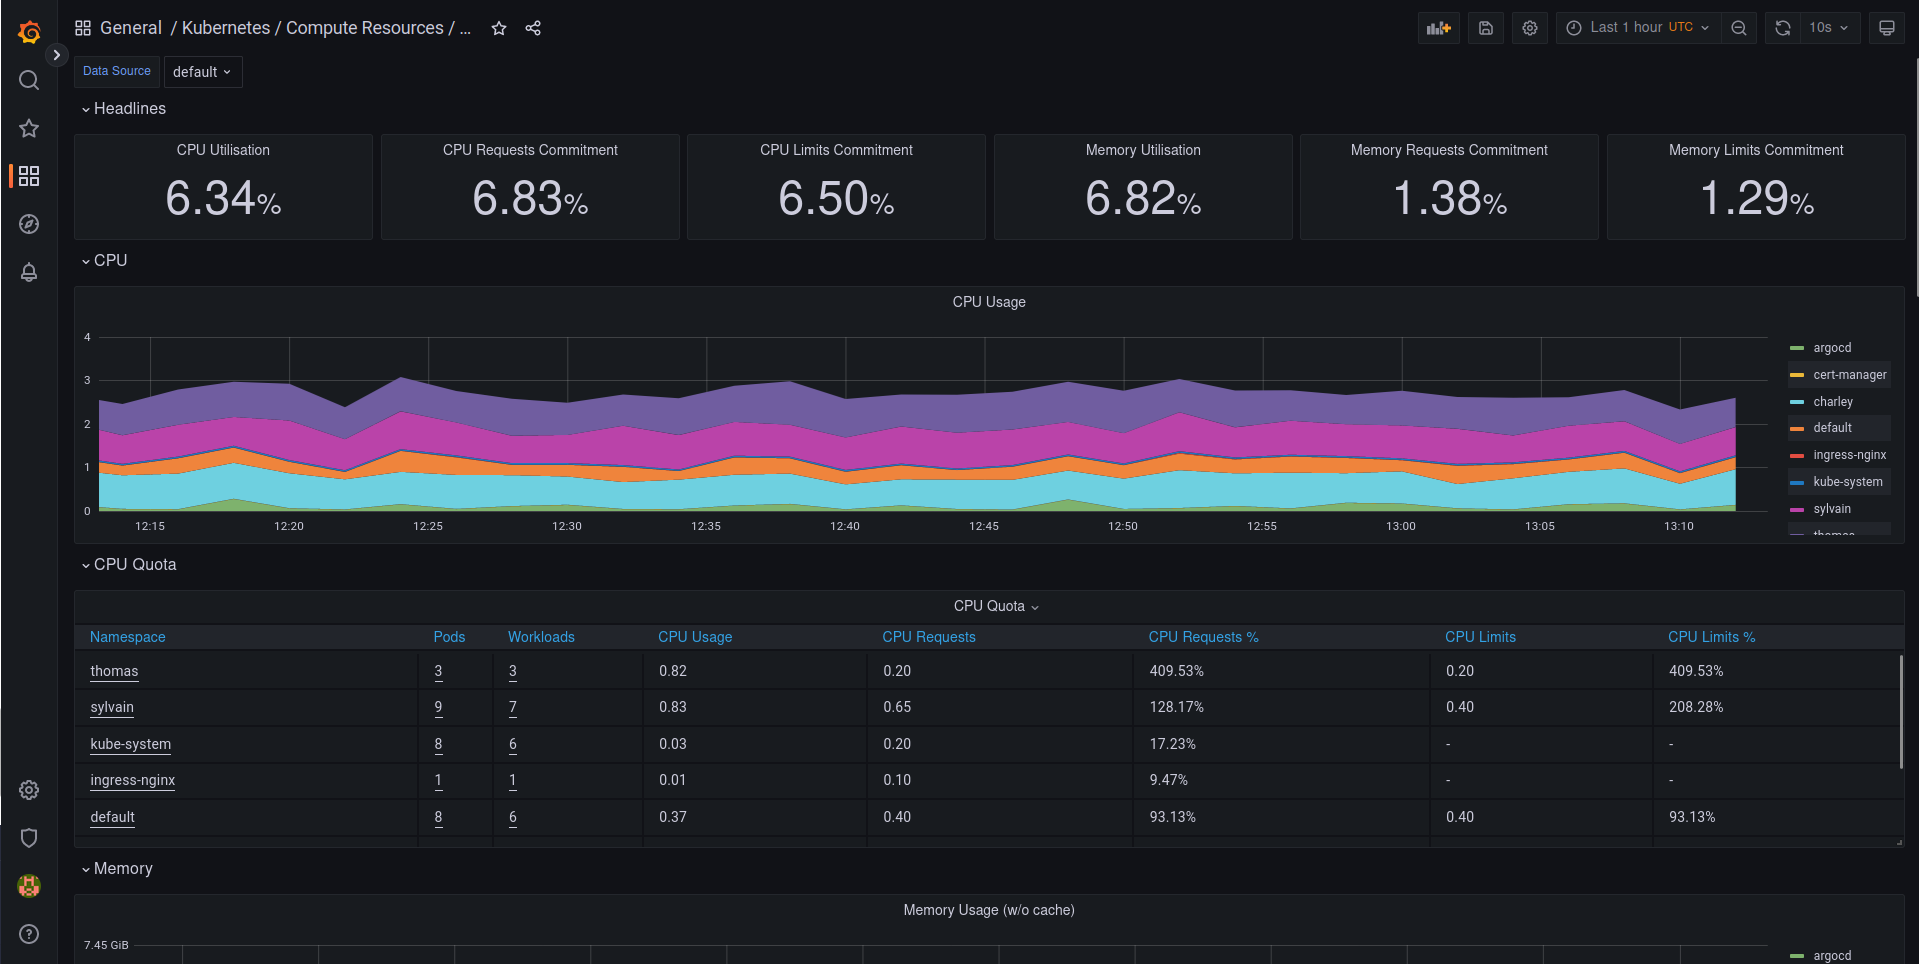This screenshot has width=1919, height=964.
Task: Open the dashboards grid icon beside General
Action: pyautogui.click(x=83, y=28)
